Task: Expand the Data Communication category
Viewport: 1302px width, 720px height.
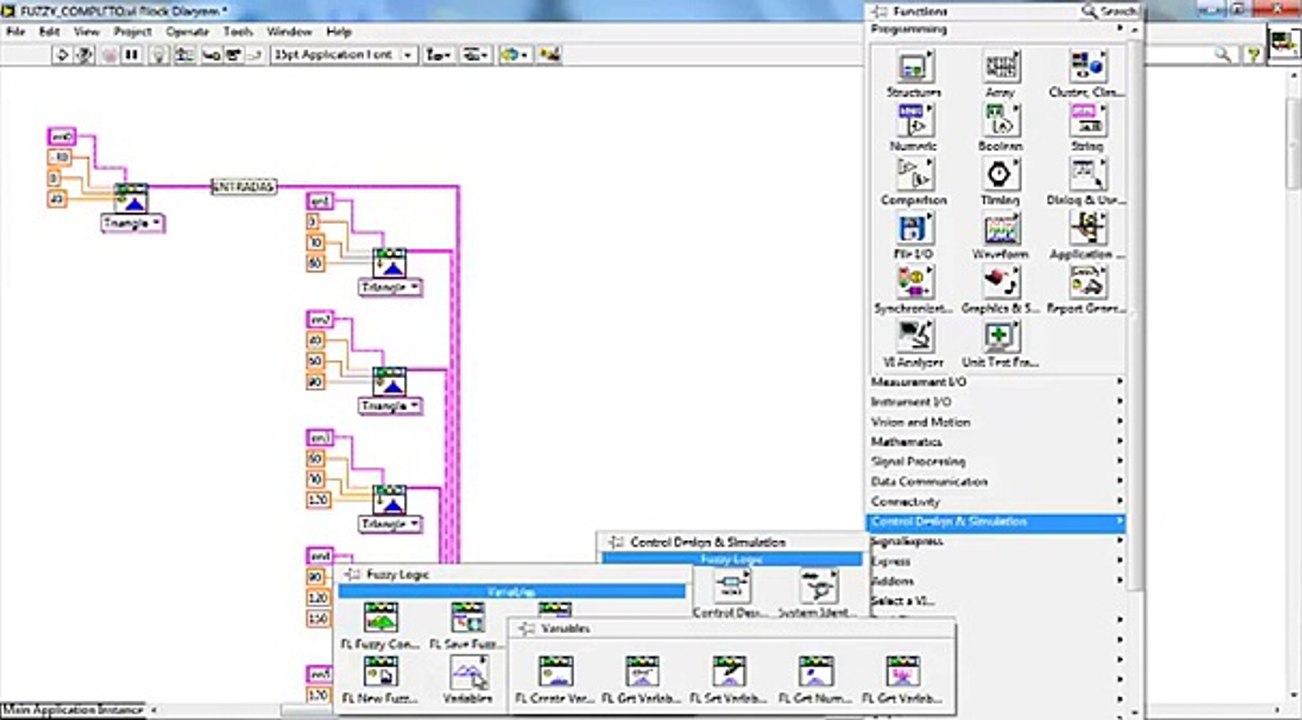Action: [996, 482]
